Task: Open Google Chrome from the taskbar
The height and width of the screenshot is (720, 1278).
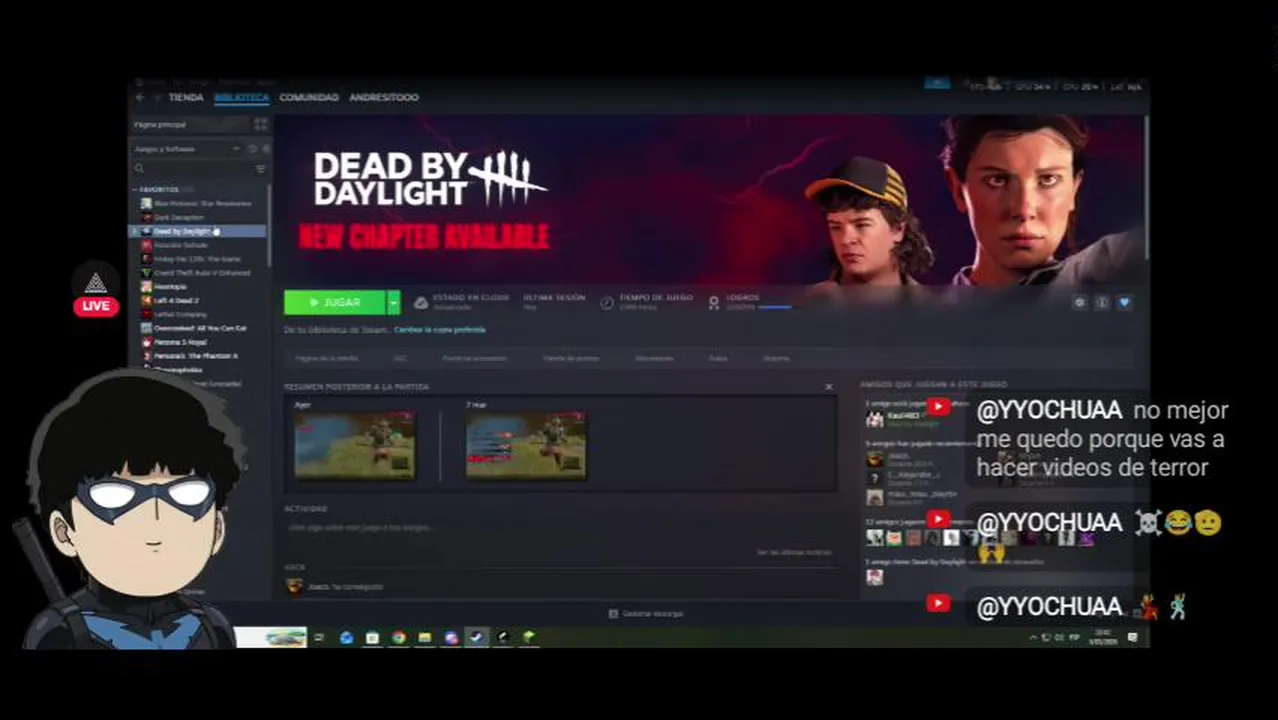Action: pyautogui.click(x=398, y=637)
